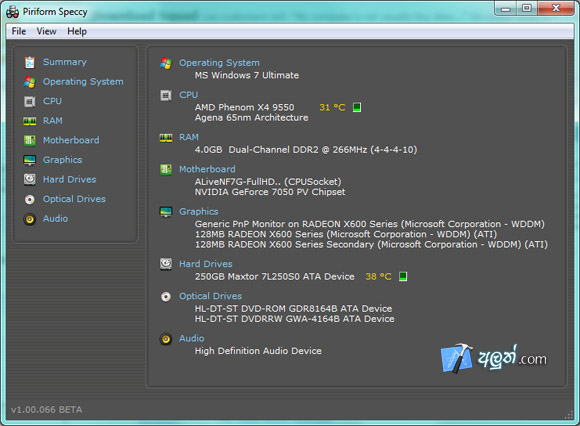Click the High Definition Audio Device line

(x=258, y=351)
